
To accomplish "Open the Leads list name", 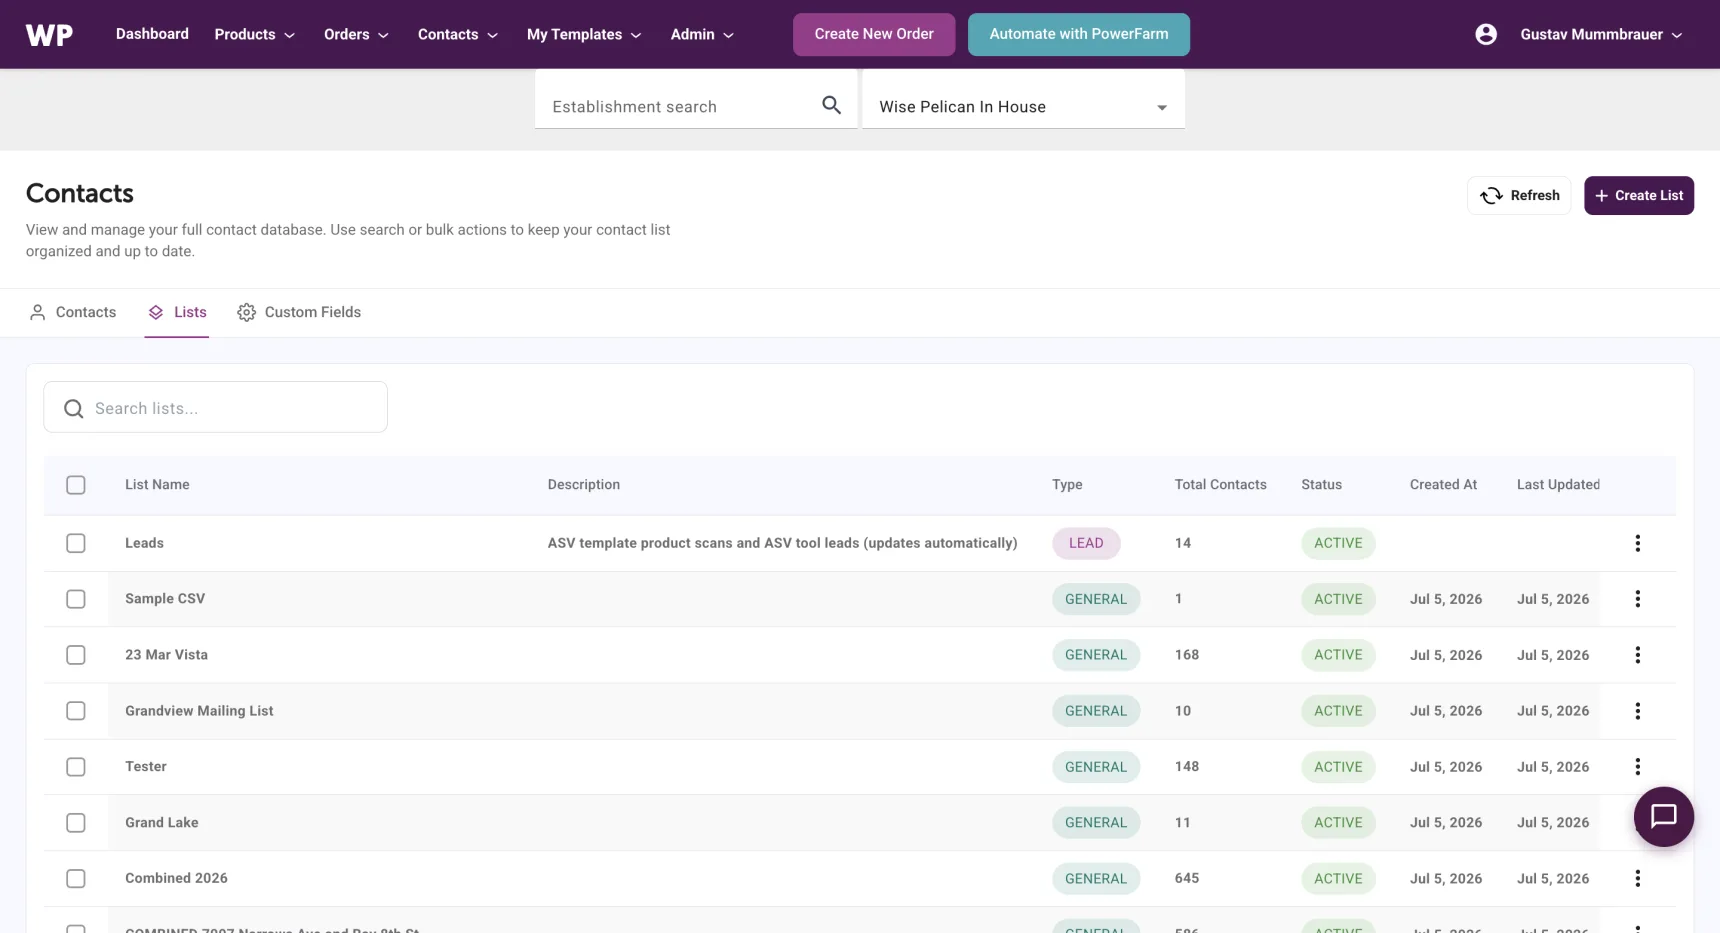I will [144, 543].
